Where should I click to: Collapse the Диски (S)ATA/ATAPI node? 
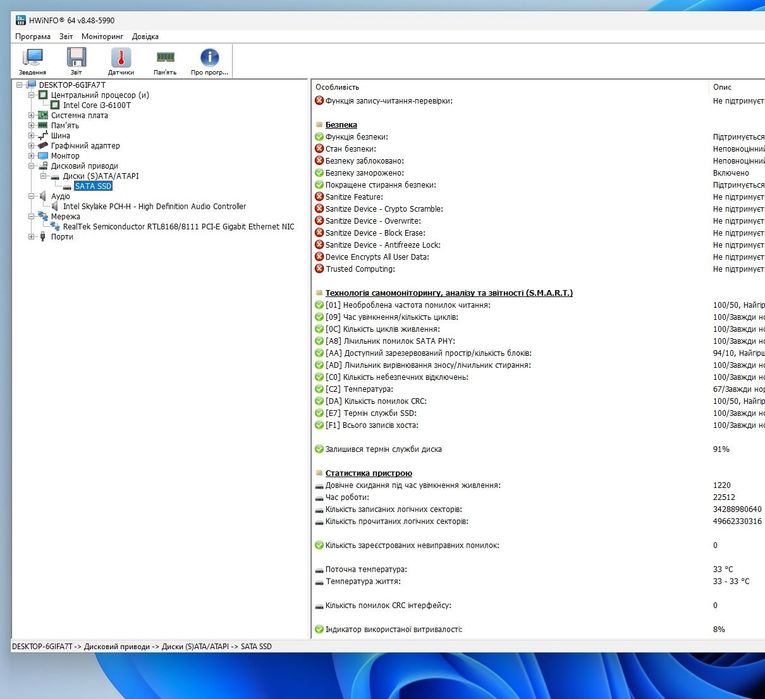click(x=43, y=176)
